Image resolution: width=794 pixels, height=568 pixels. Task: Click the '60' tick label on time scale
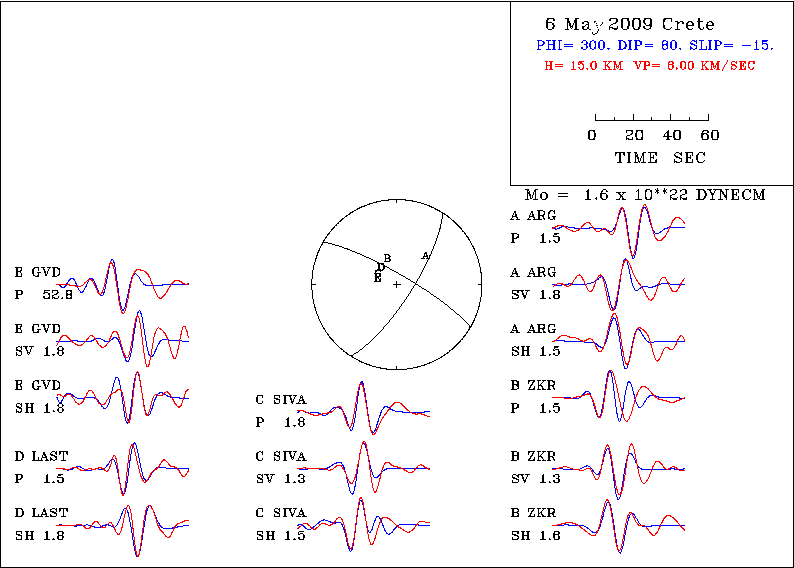tap(710, 135)
